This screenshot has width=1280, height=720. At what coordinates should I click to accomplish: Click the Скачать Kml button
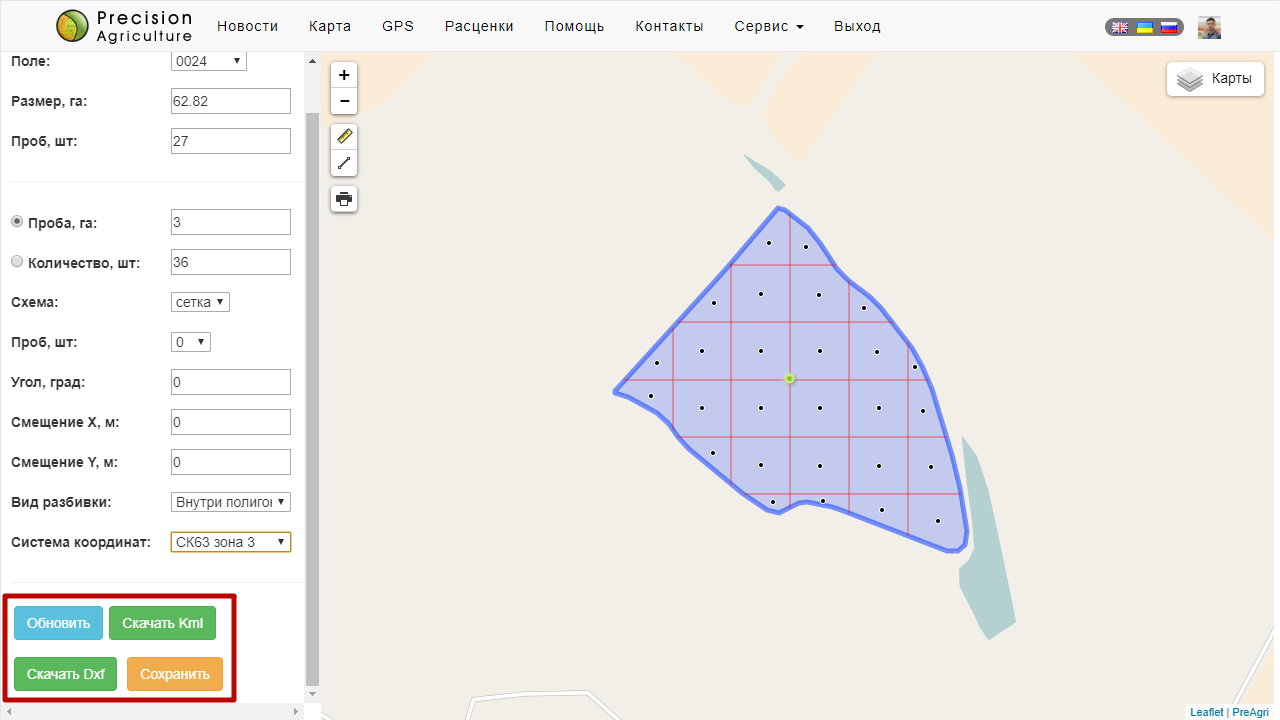pos(162,623)
